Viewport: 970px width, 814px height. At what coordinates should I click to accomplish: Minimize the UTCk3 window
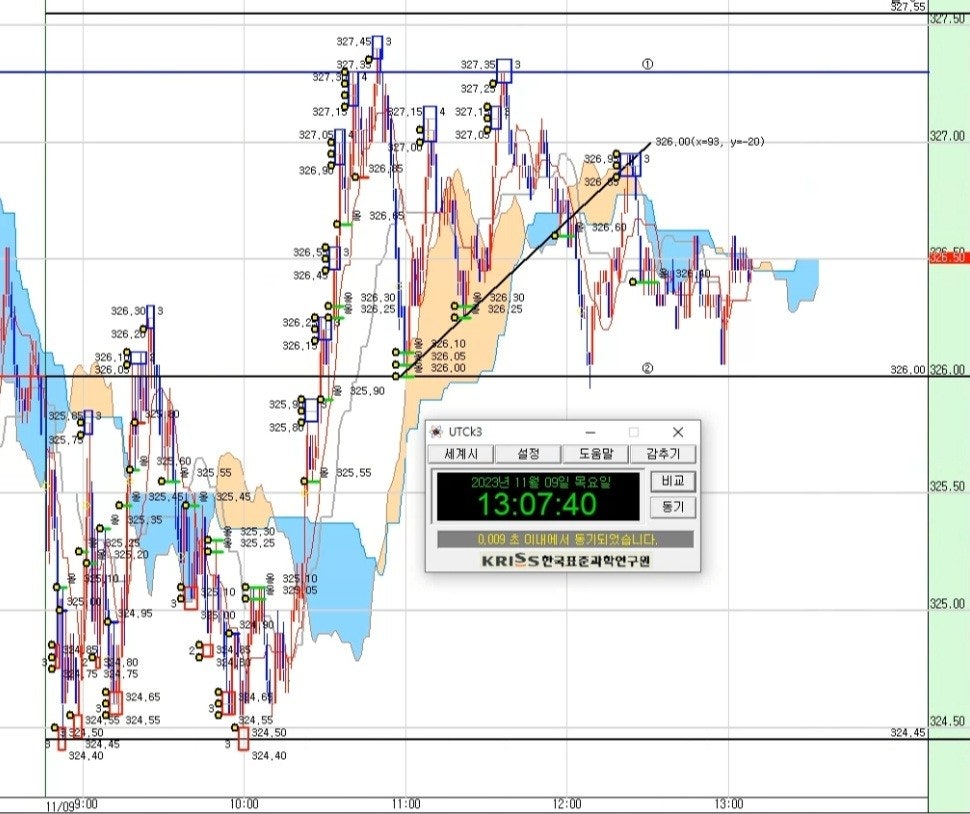coord(591,432)
